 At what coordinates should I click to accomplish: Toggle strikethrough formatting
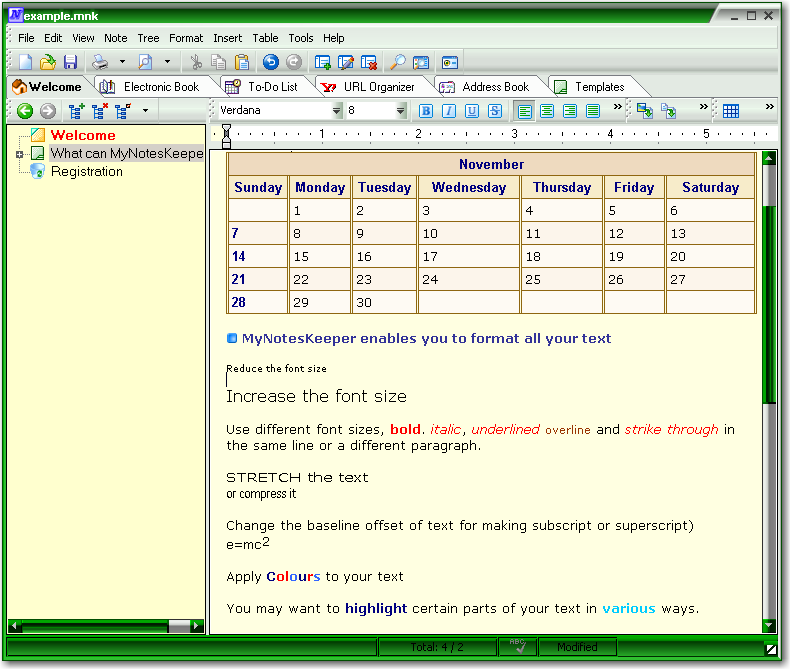(x=495, y=111)
